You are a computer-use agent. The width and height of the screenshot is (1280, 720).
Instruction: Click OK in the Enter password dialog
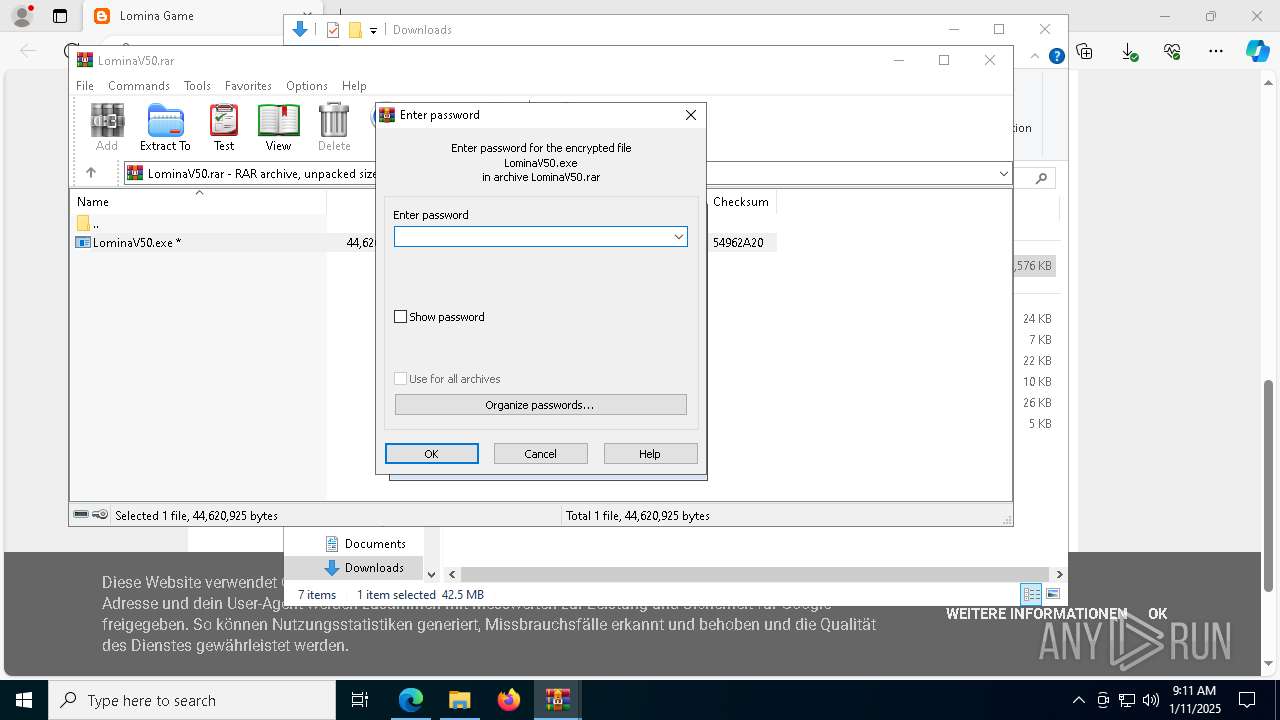[432, 454]
